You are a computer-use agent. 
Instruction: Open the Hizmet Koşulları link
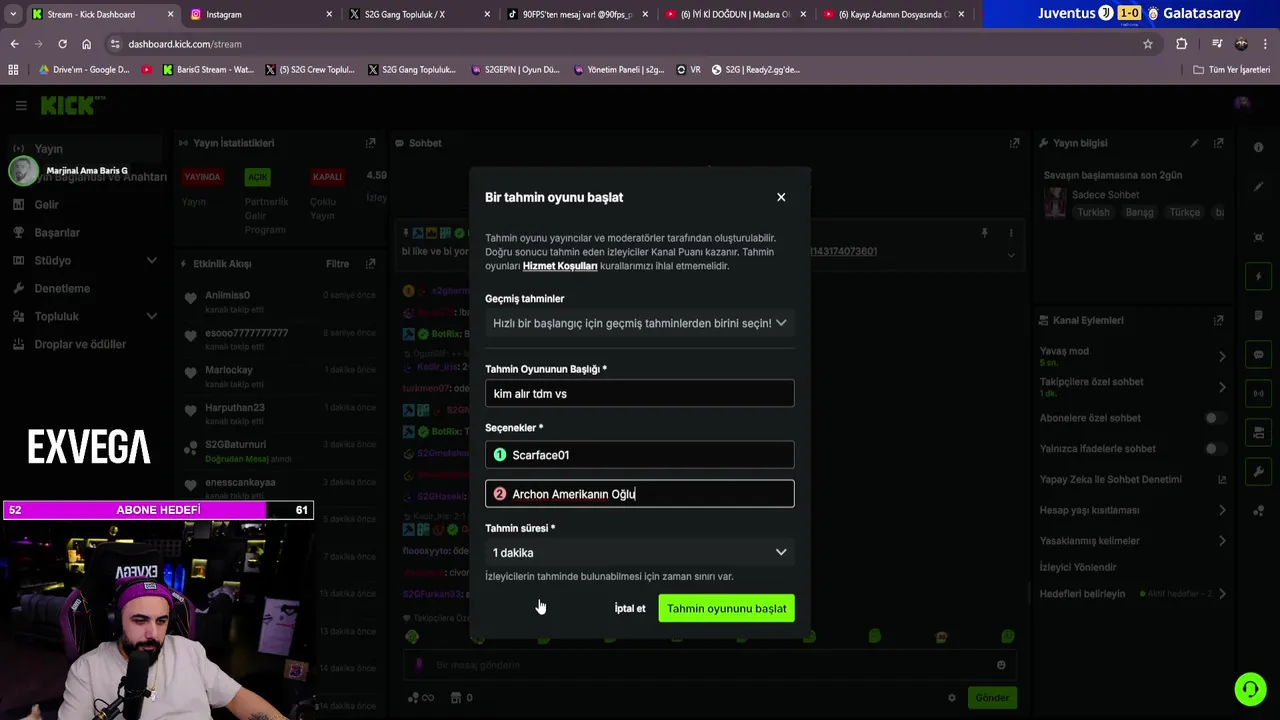[560, 266]
